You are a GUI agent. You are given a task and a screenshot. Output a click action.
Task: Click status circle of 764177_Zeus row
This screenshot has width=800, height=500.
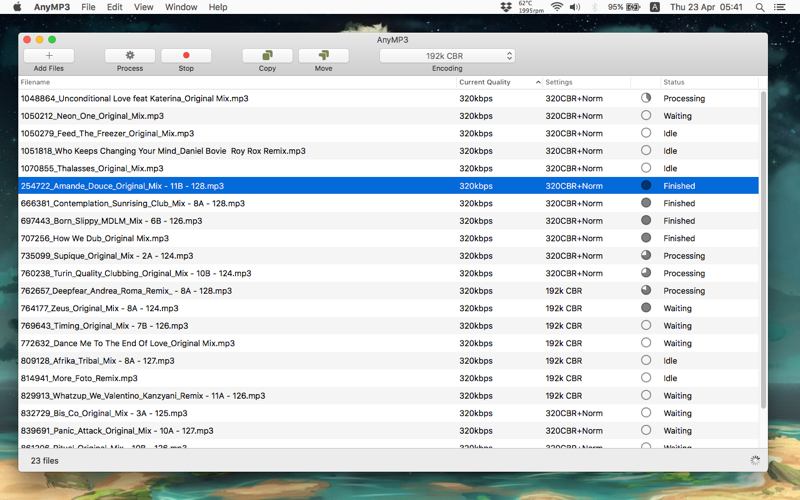[x=646, y=308]
